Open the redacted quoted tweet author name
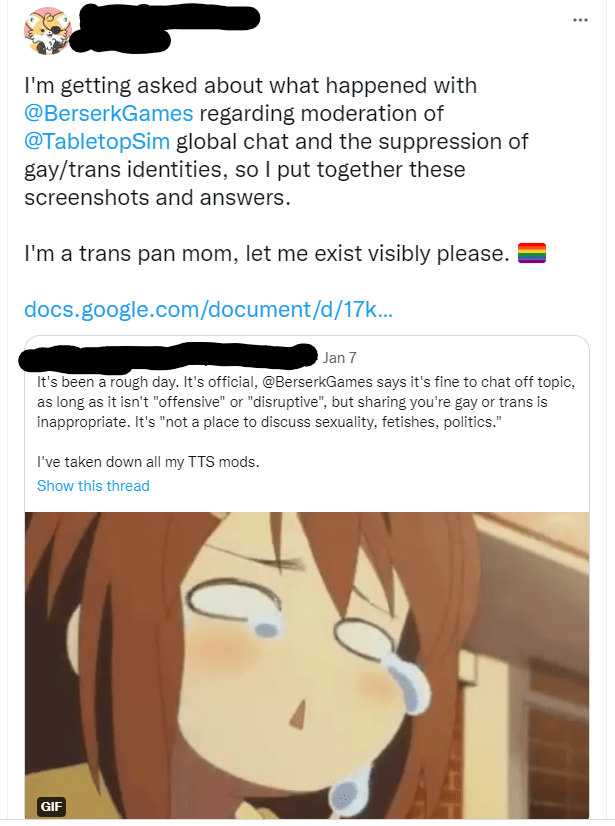This screenshot has height=826, width=615. pos(170,355)
